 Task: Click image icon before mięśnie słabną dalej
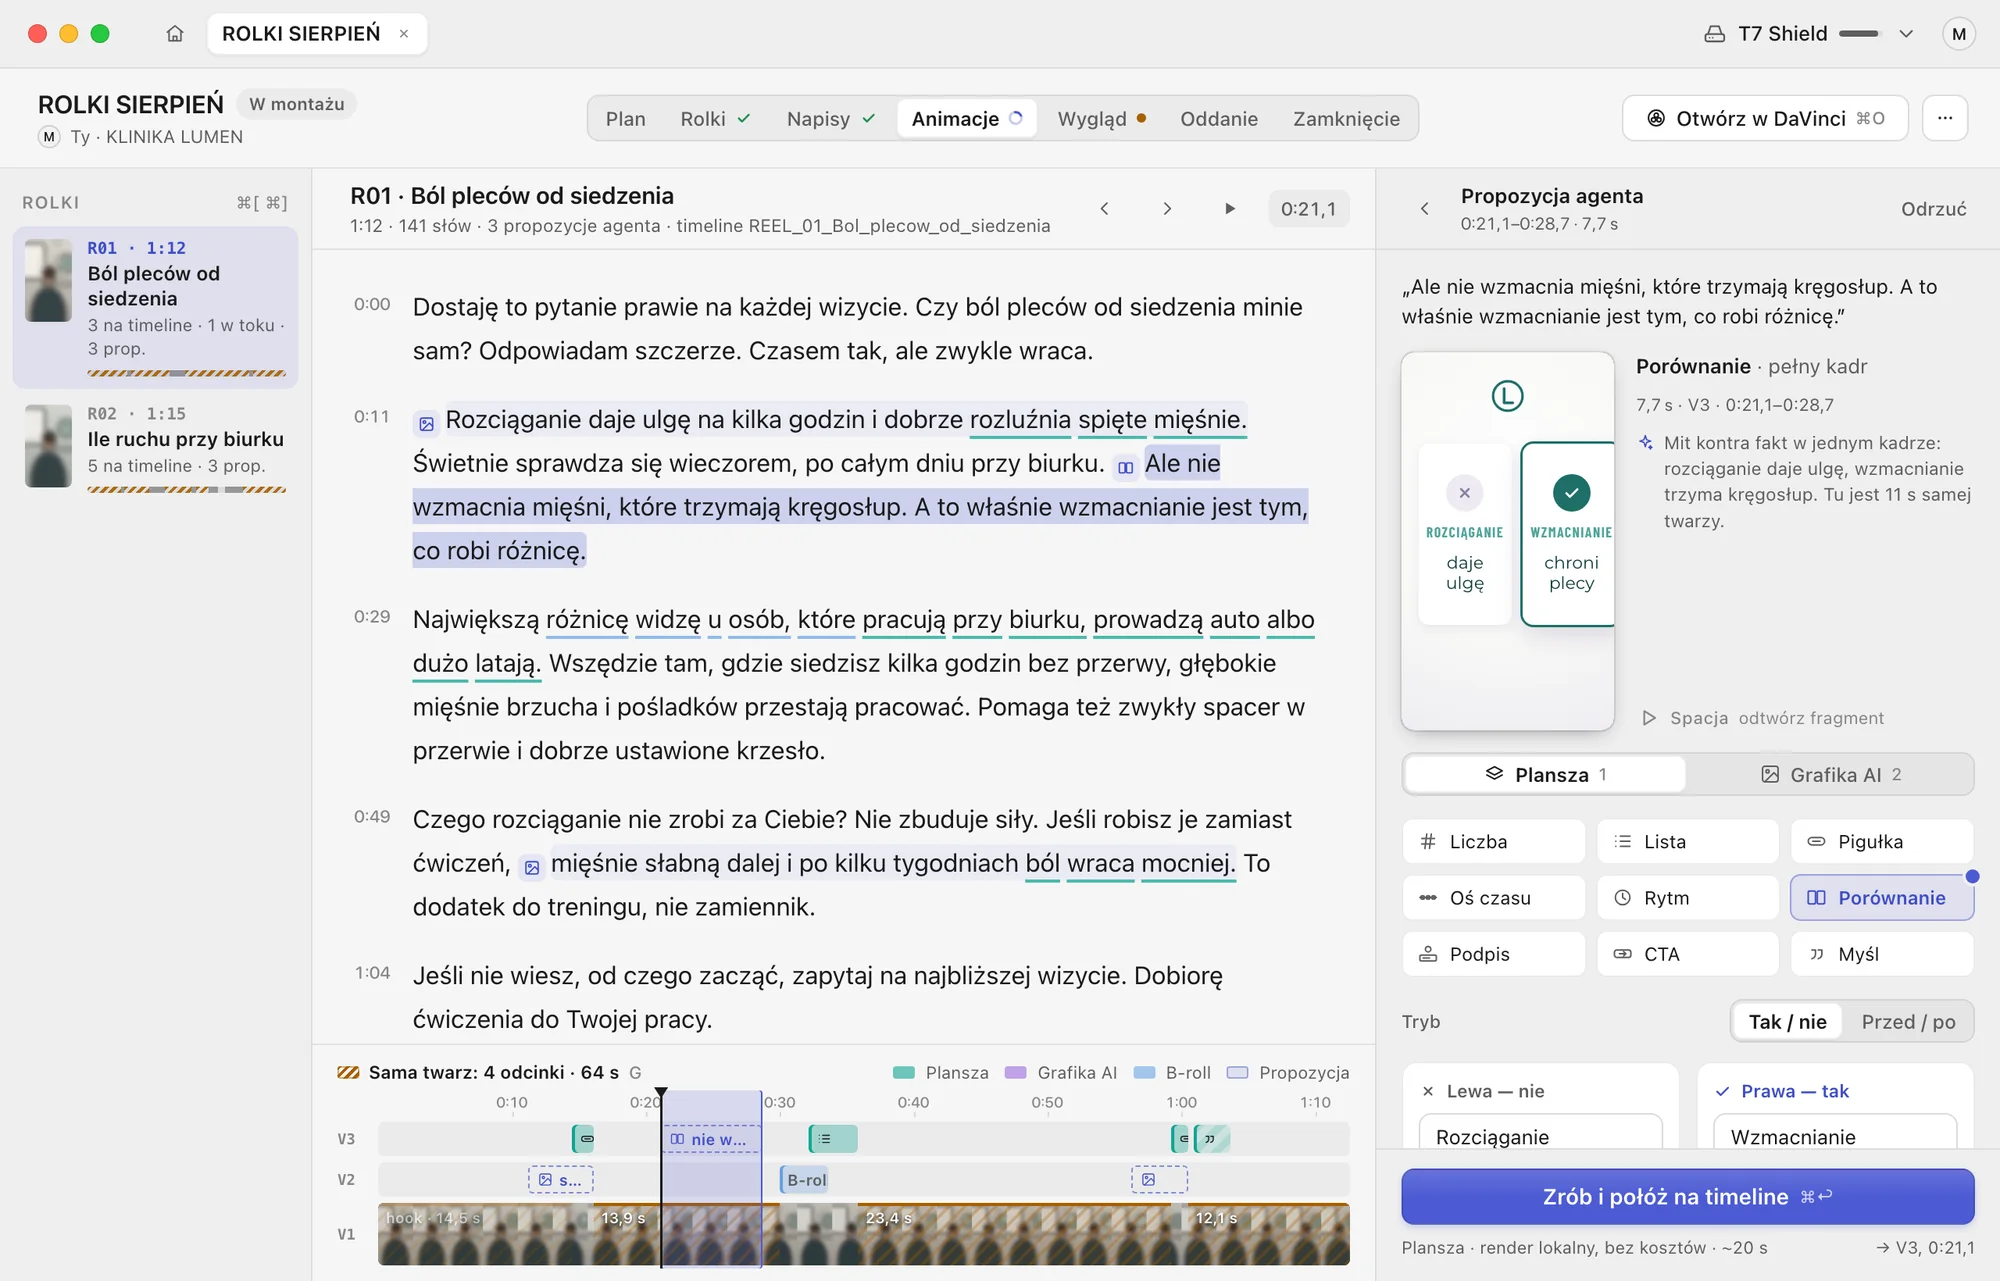tap(532, 867)
